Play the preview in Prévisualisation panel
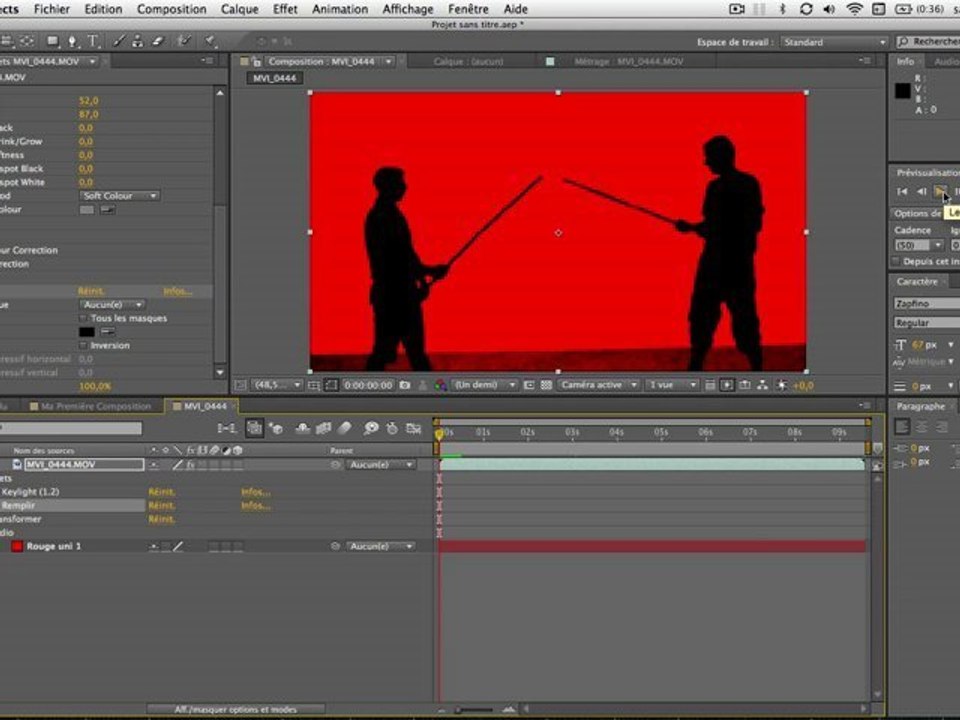Screen dimensions: 960x720 (940, 192)
